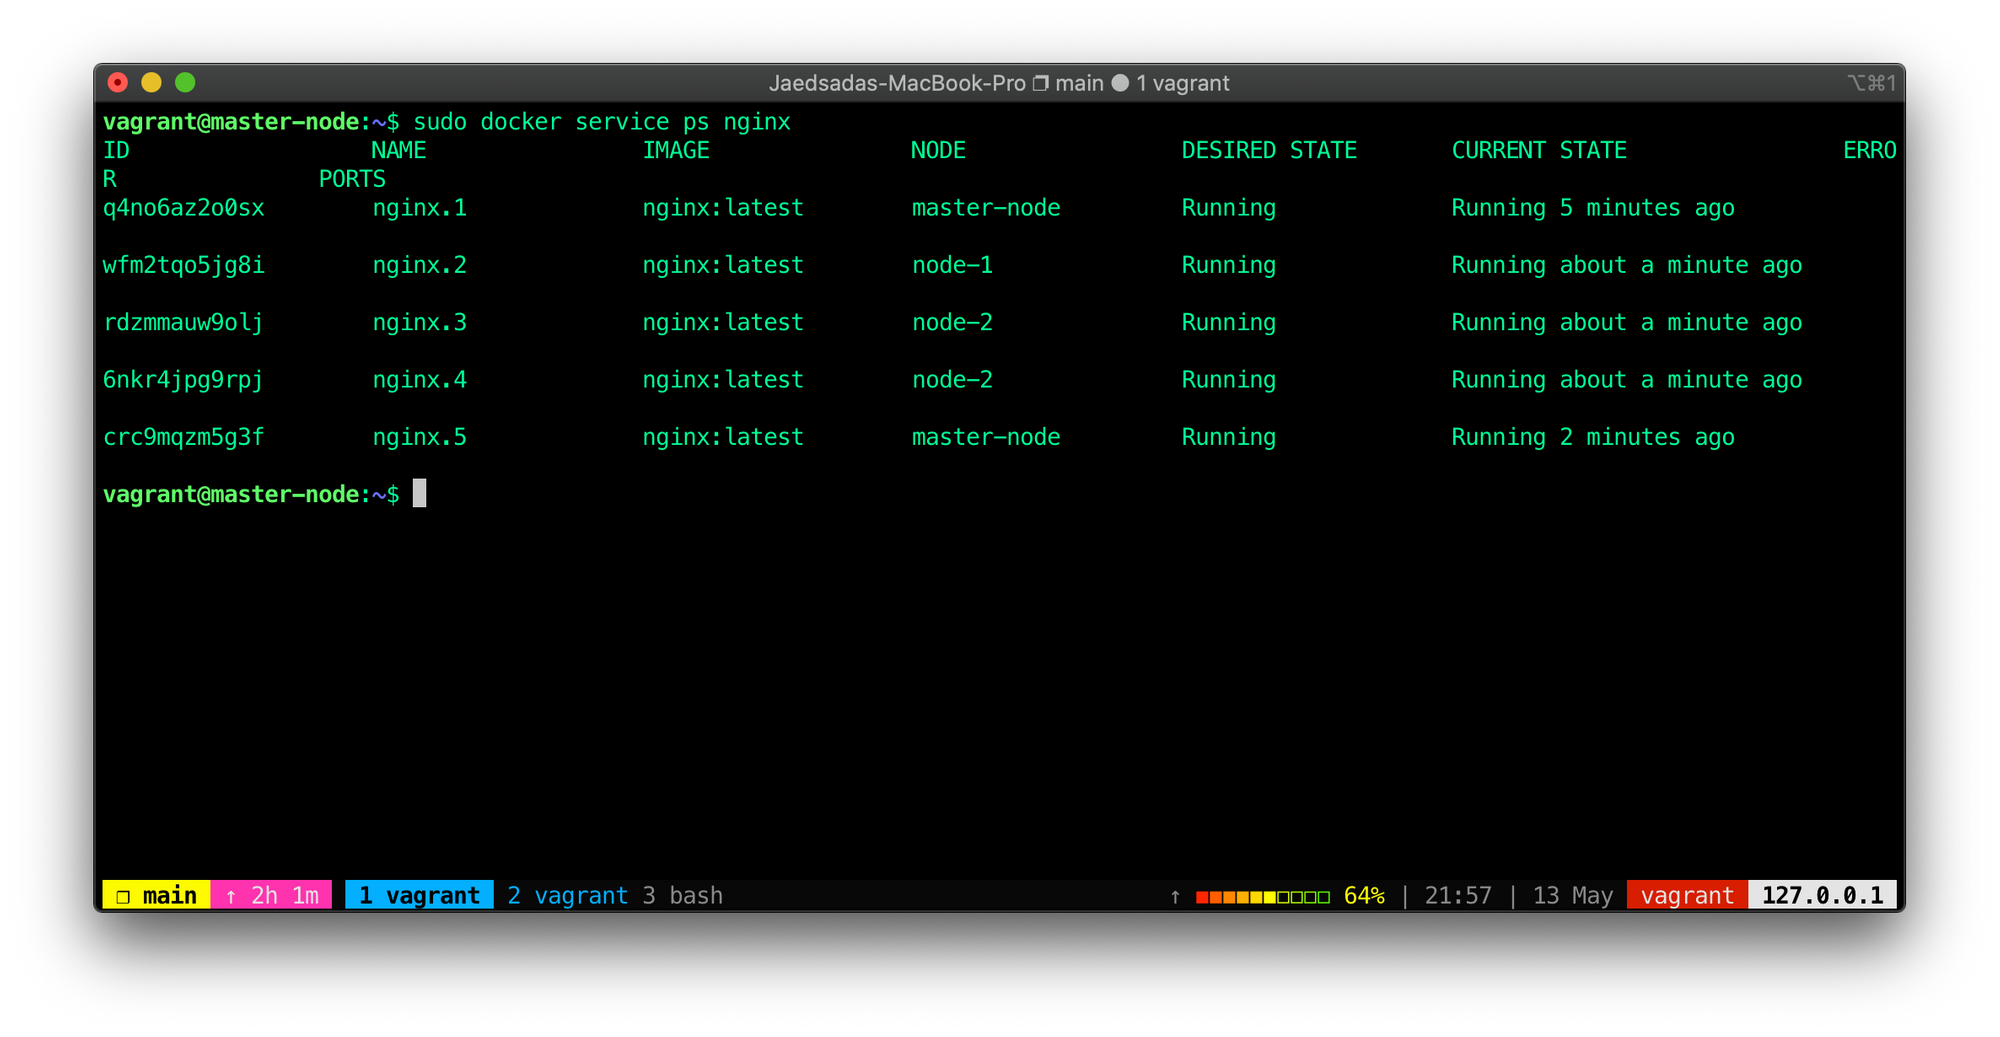Click the battery level bar indicator
Screen dimensions: 2000x1037
(x=1262, y=896)
